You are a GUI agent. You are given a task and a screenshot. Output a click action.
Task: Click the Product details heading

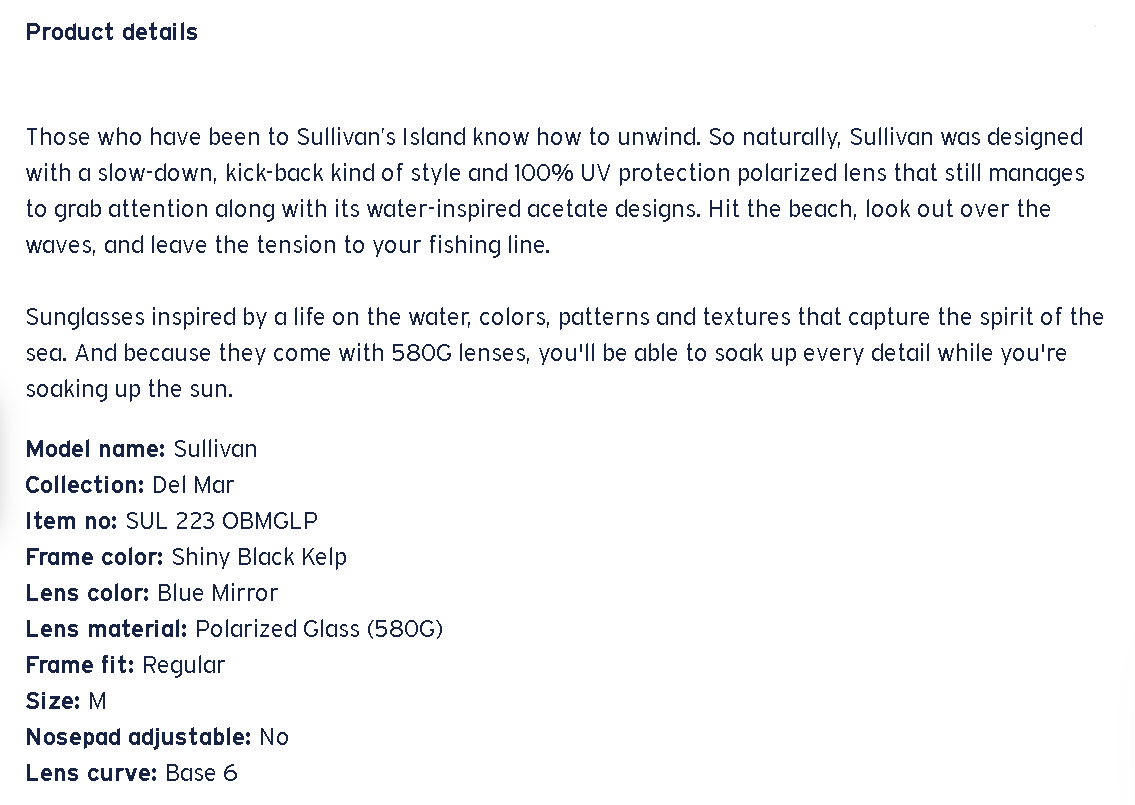112,32
